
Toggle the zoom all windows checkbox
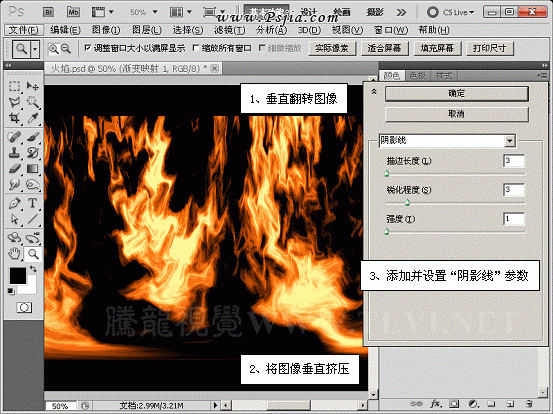[195, 48]
